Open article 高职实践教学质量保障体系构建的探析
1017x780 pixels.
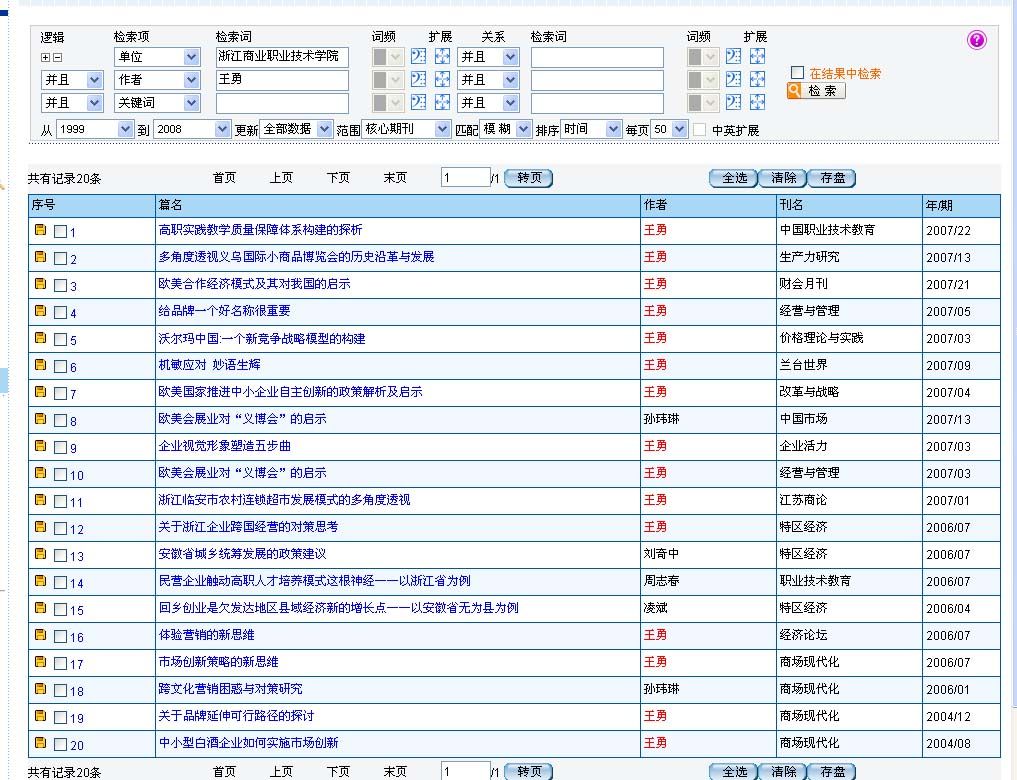click(260, 230)
